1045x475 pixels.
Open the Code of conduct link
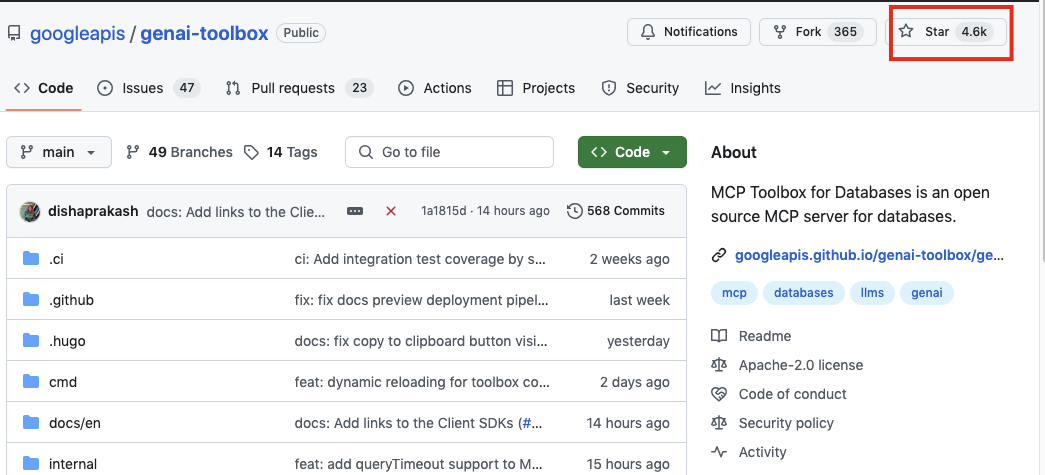(792, 394)
